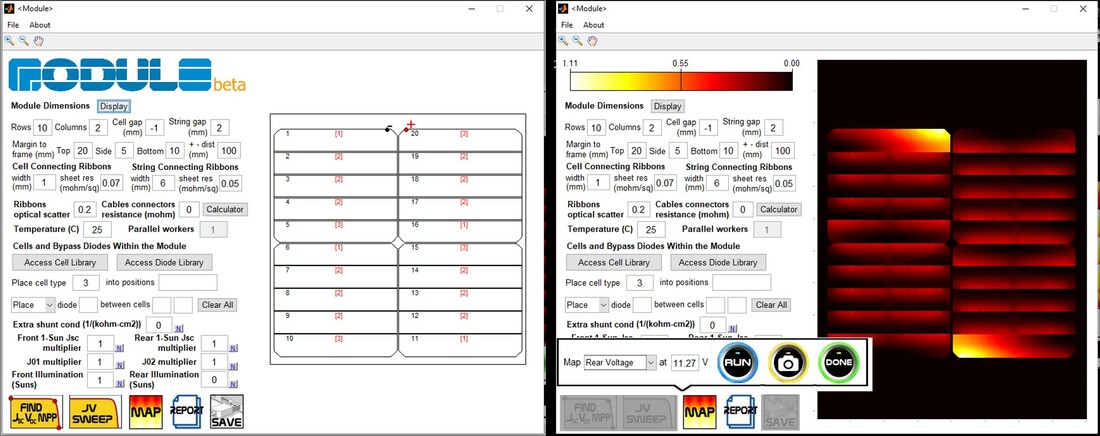Click the FIND Jsc Voc MPP icon in left window
Viewport: 1100px width, 436px height.
[36, 412]
